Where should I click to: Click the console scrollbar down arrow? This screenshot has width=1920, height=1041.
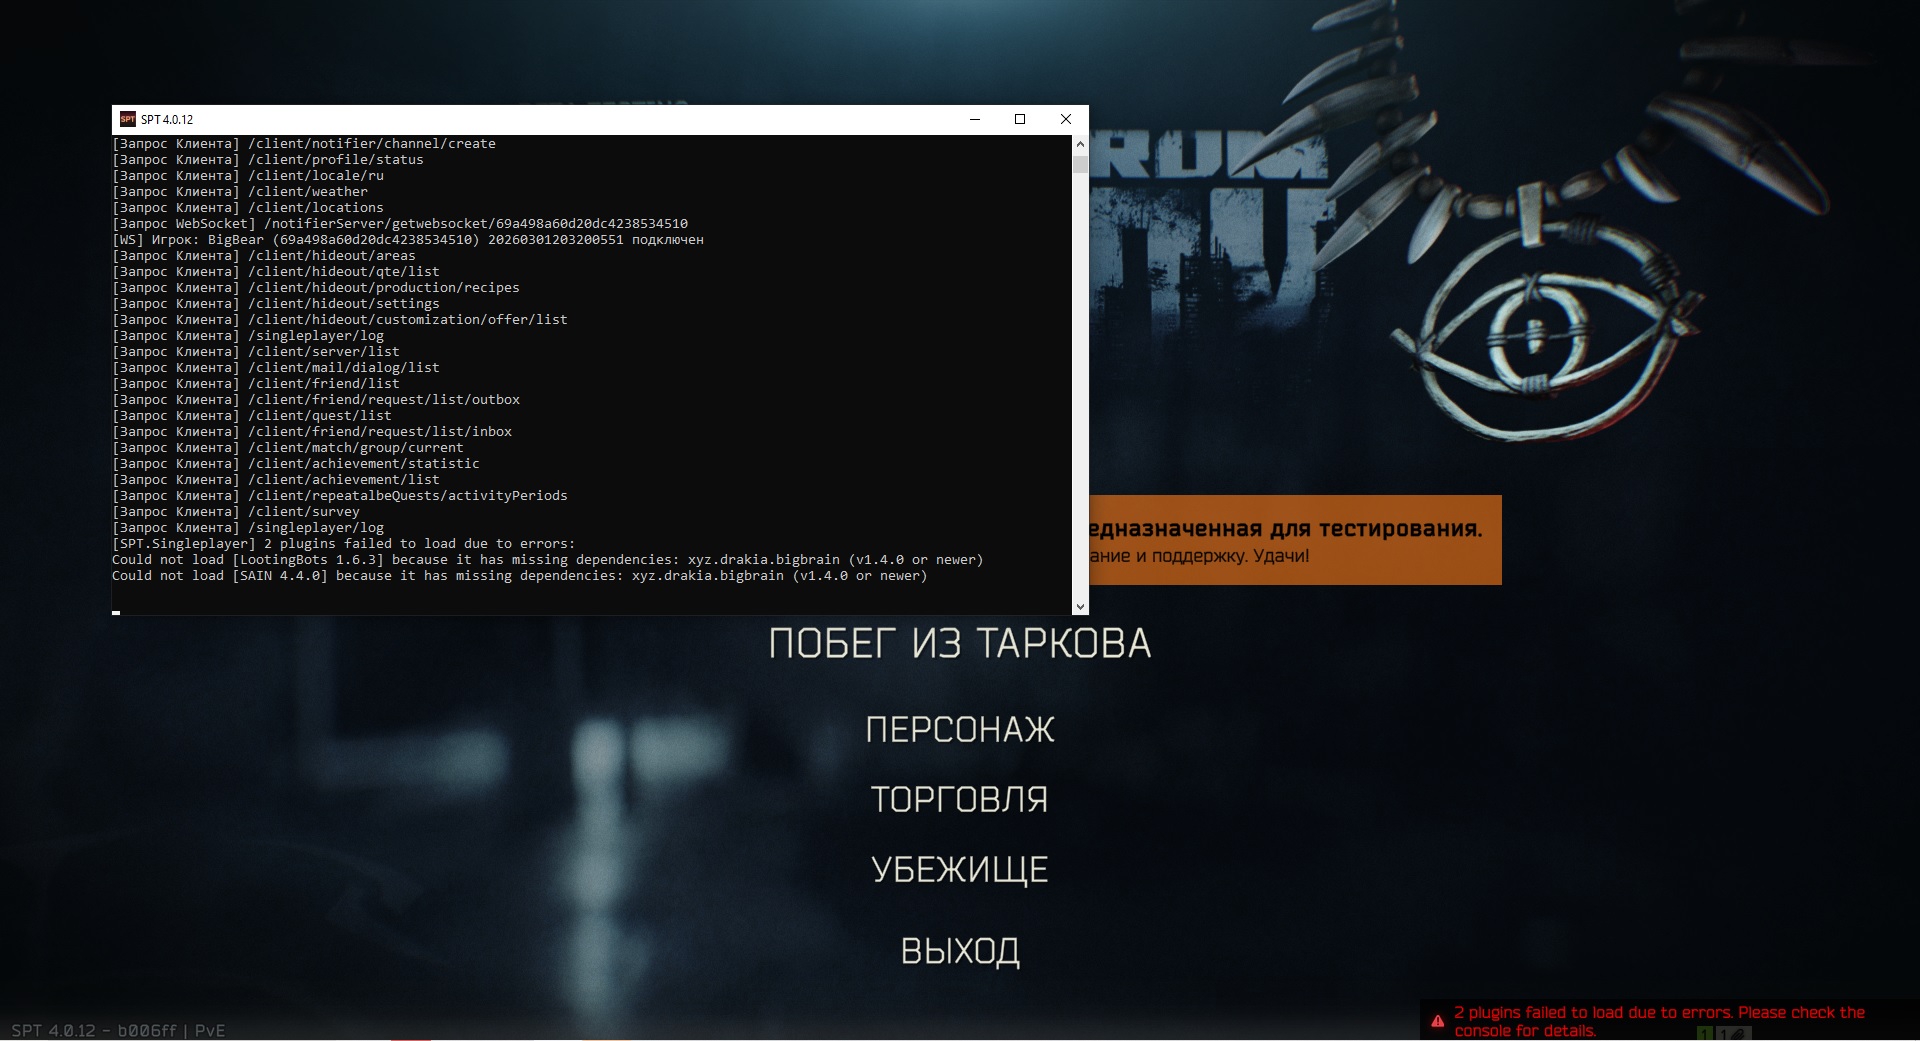click(x=1080, y=607)
